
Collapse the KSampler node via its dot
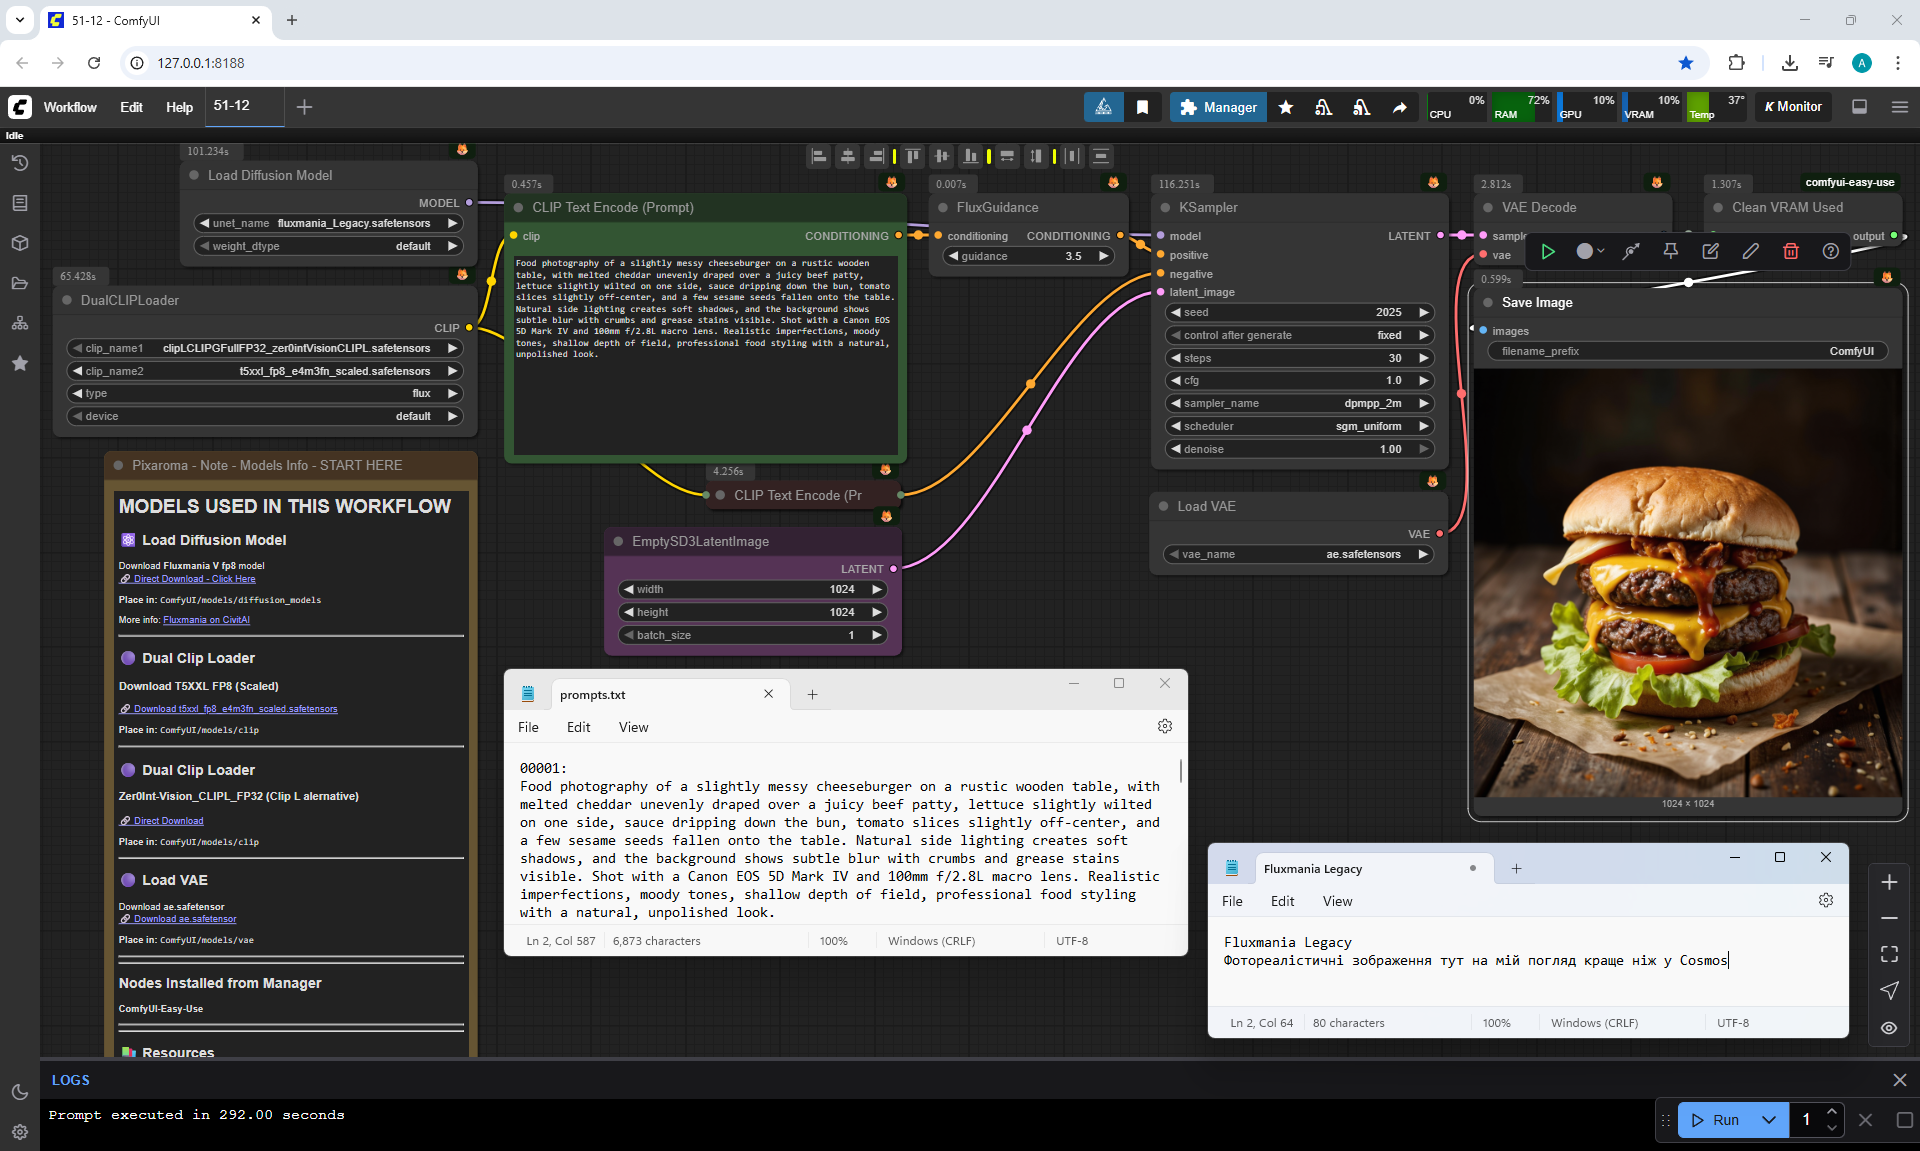tap(1165, 208)
